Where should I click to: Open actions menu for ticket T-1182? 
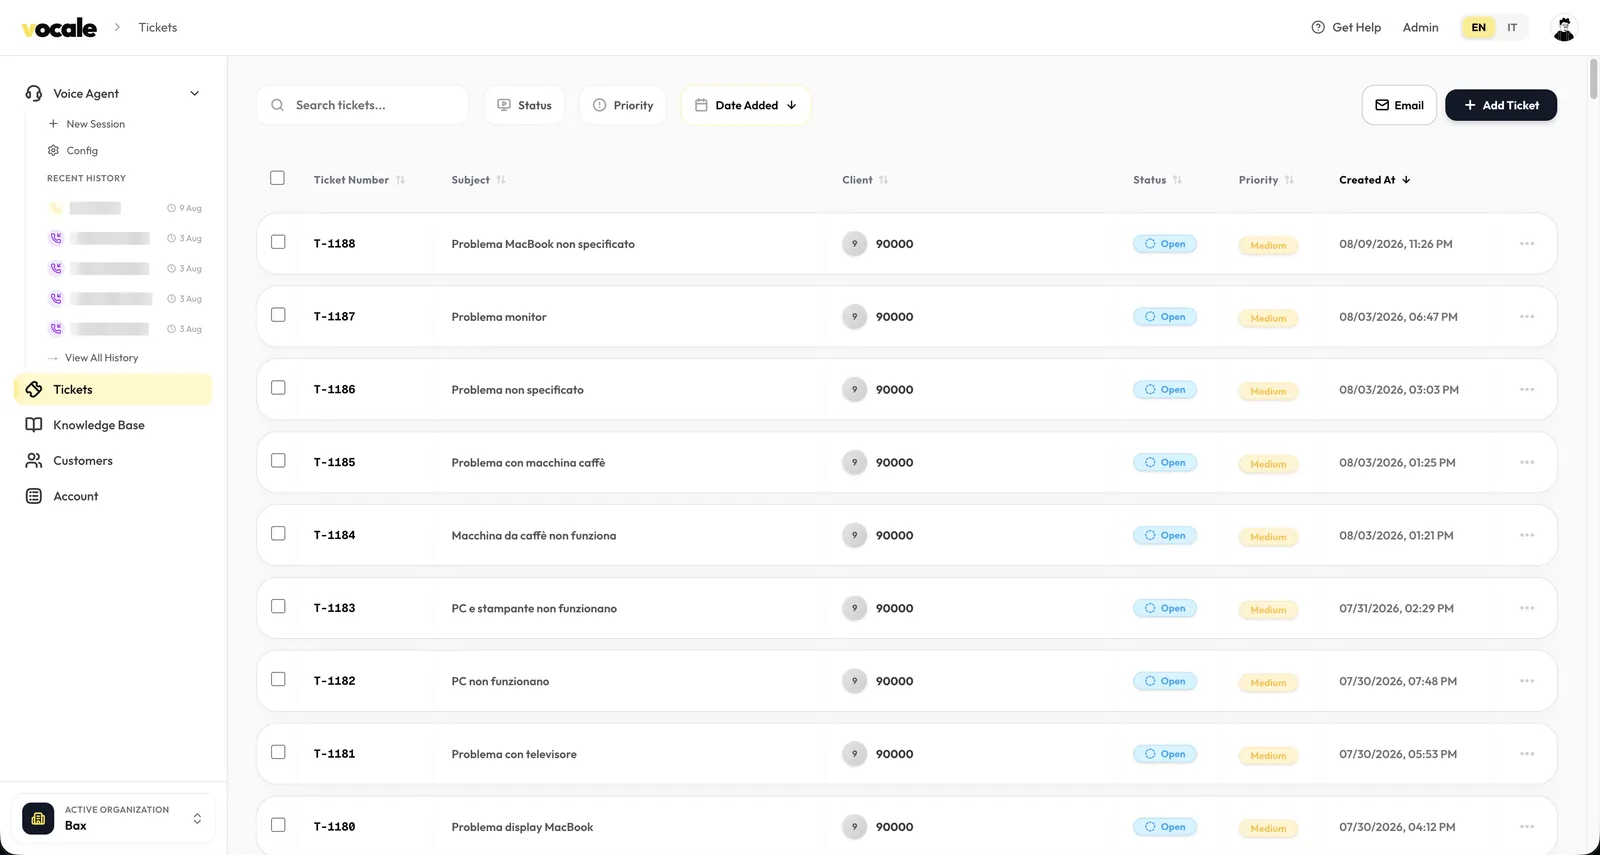(x=1527, y=681)
